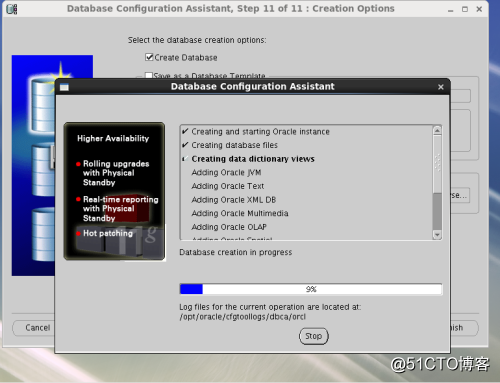Select 'Adding Oracle OLAP' row

pos(307,227)
